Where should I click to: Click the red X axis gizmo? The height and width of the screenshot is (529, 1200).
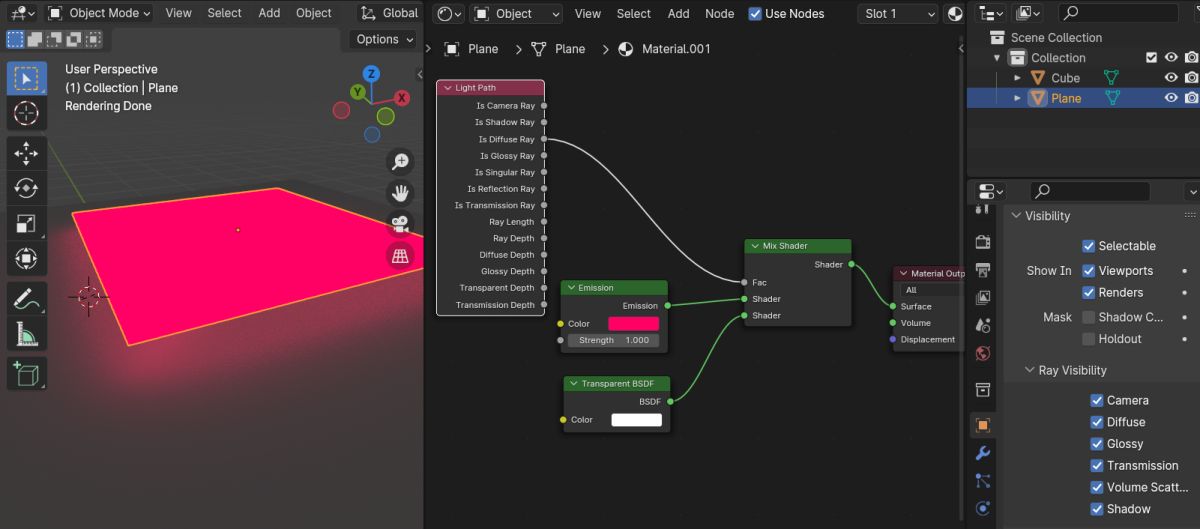coord(402,98)
